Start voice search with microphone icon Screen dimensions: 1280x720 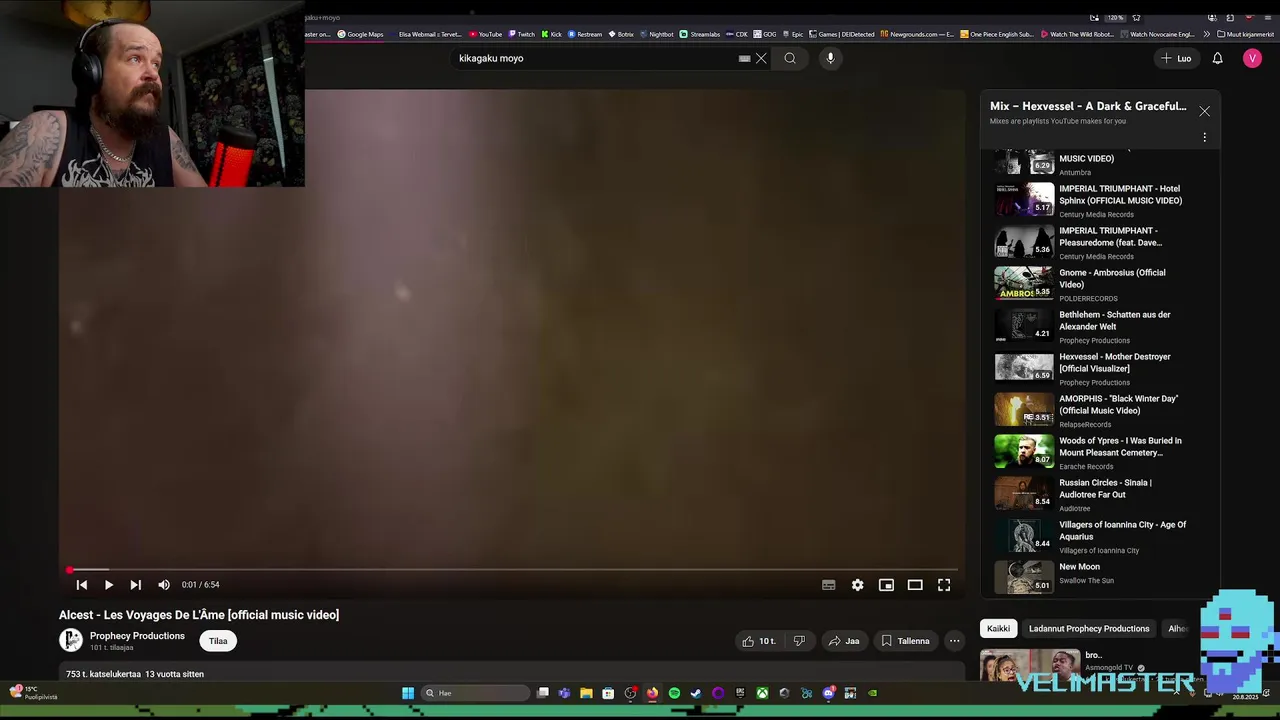pos(830,58)
